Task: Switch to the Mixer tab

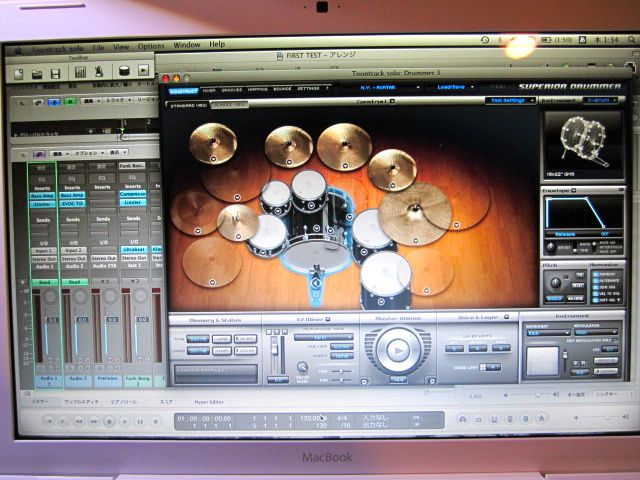Action: point(209,90)
